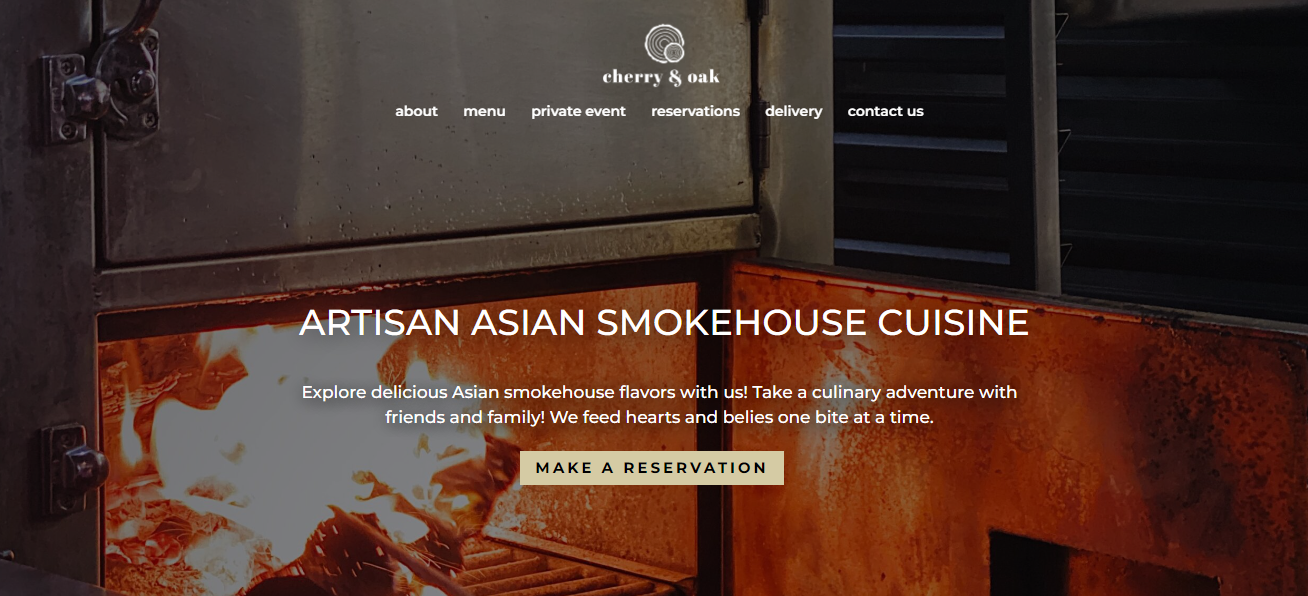The image size is (1308, 596).
Task: Click the tree-ring logo icon
Action: point(664,45)
